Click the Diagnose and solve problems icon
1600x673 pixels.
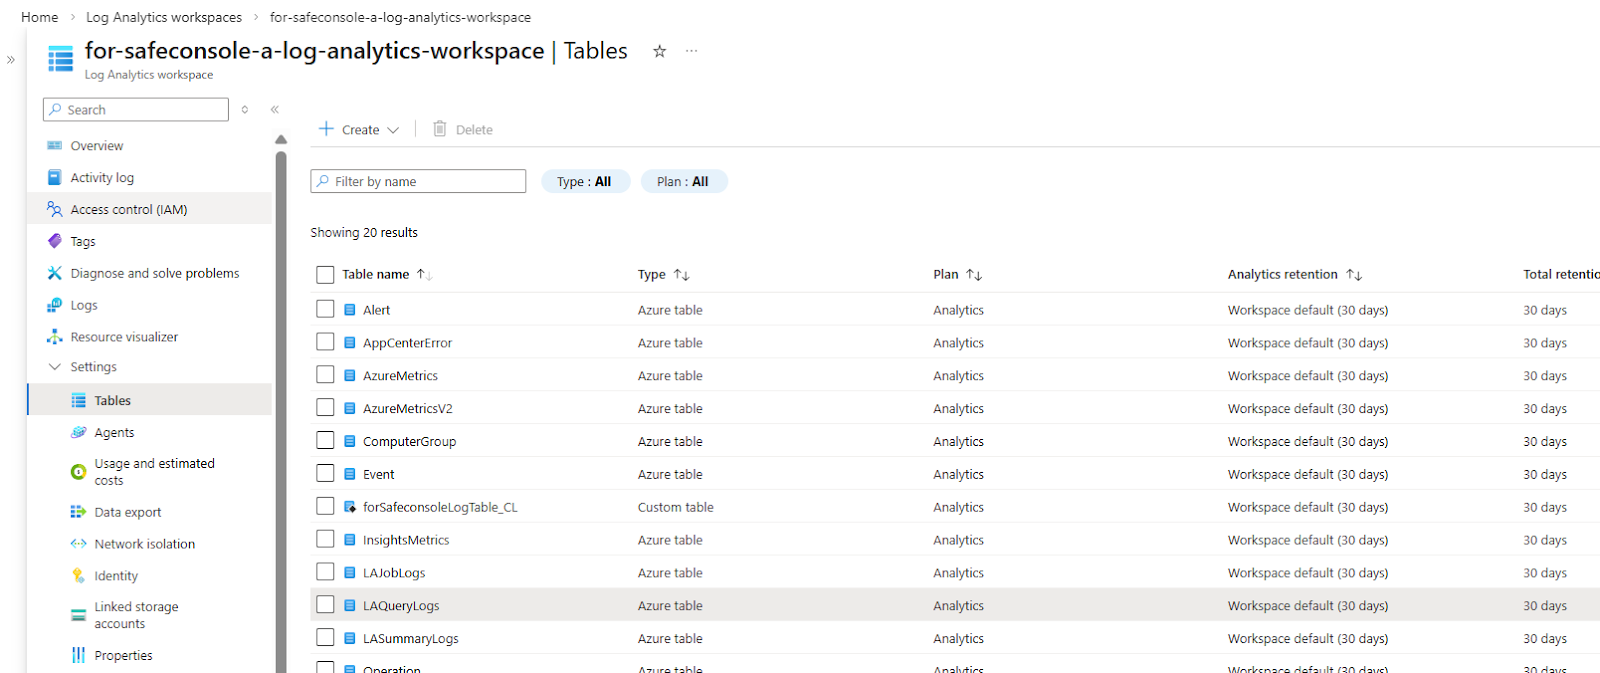[x=55, y=273]
